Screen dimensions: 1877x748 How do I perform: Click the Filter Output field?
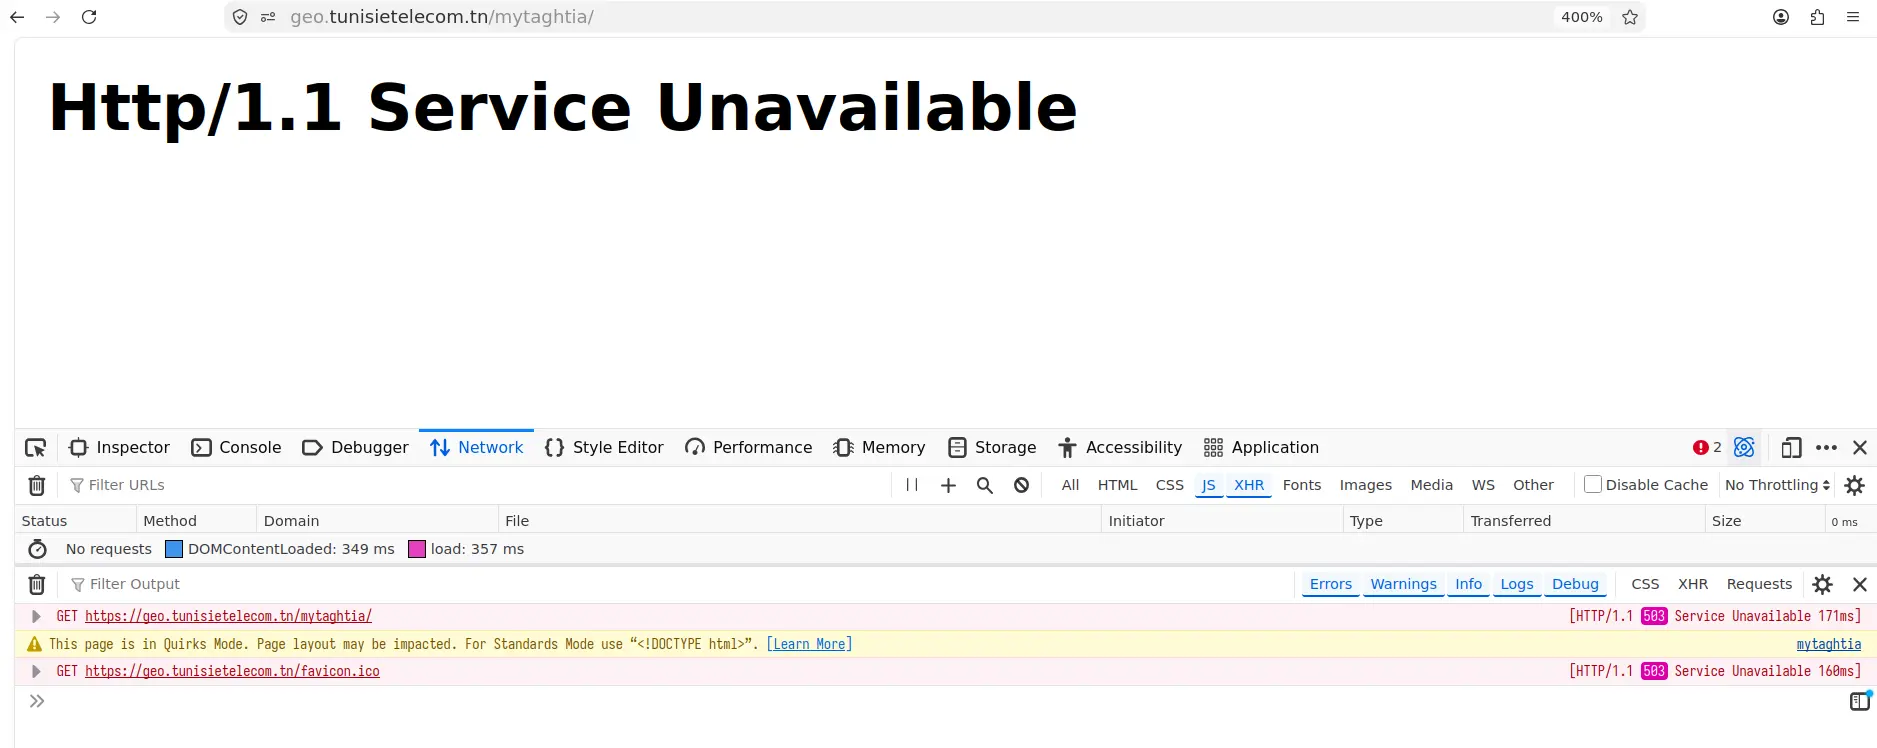tap(680, 584)
